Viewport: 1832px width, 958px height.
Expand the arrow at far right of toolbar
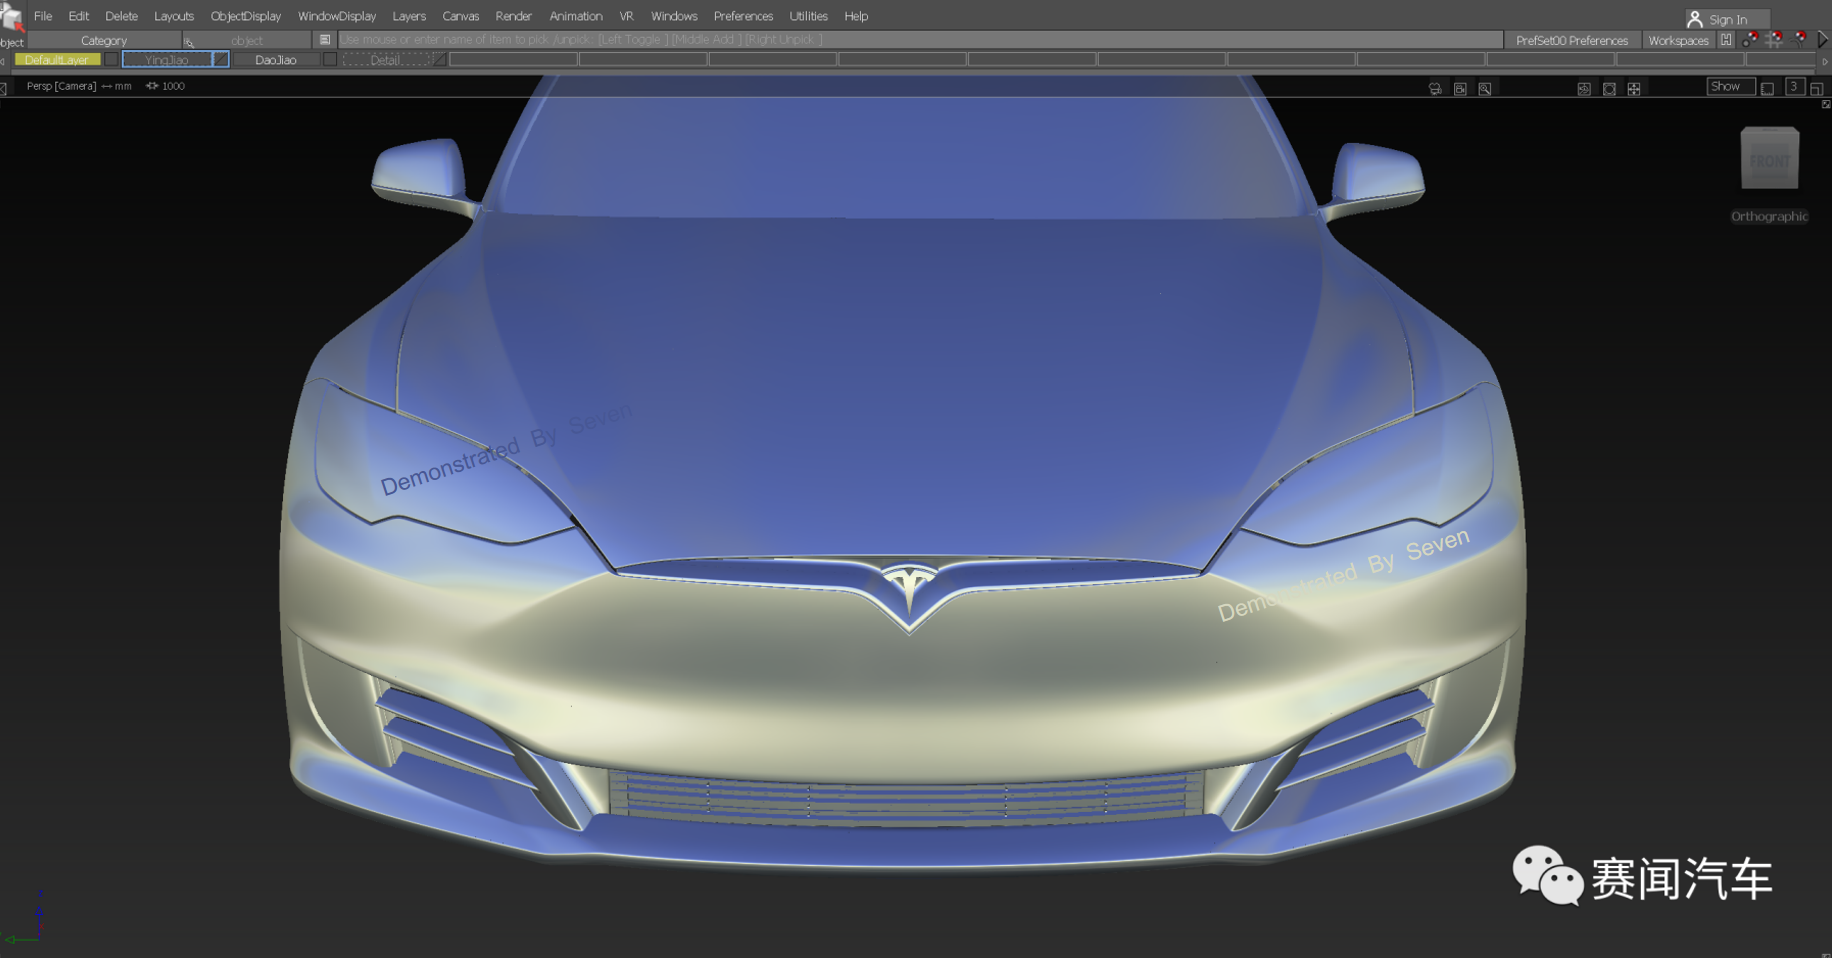click(x=1825, y=40)
